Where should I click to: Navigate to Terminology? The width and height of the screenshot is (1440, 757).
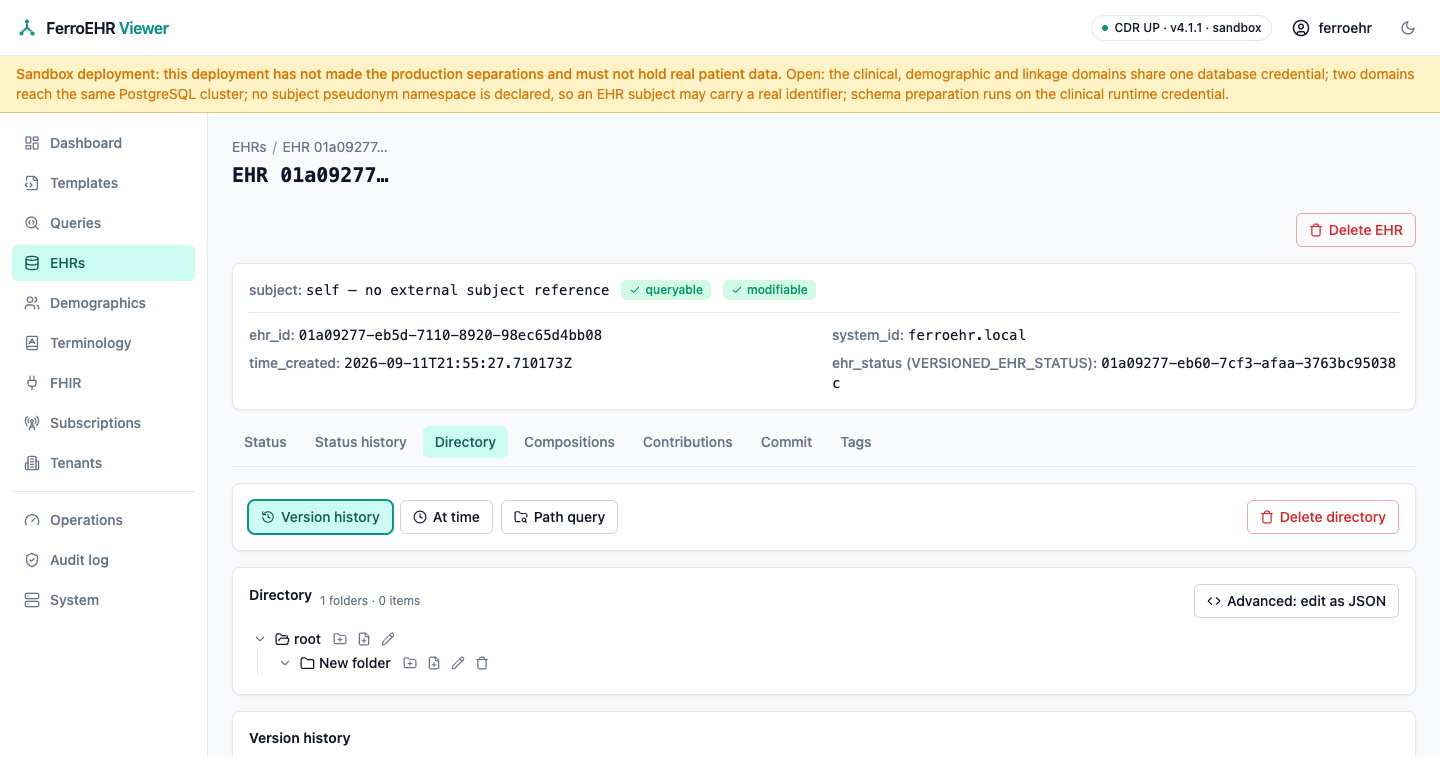(103, 343)
